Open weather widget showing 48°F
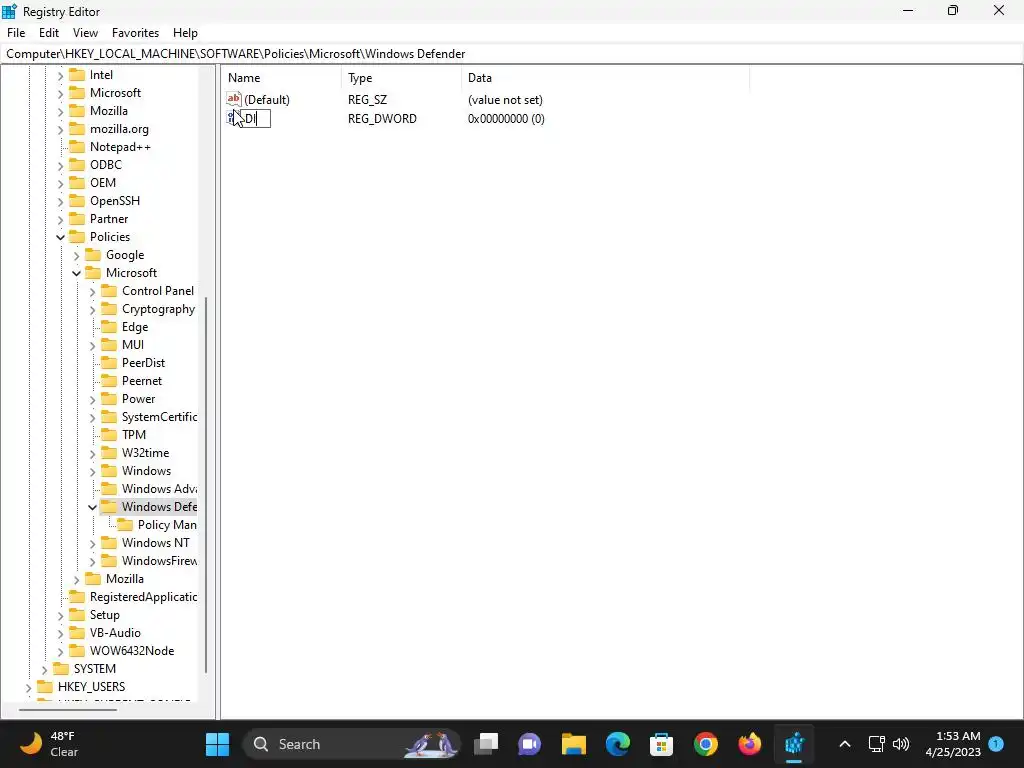Screen dimensions: 1024x768 click(50, 744)
